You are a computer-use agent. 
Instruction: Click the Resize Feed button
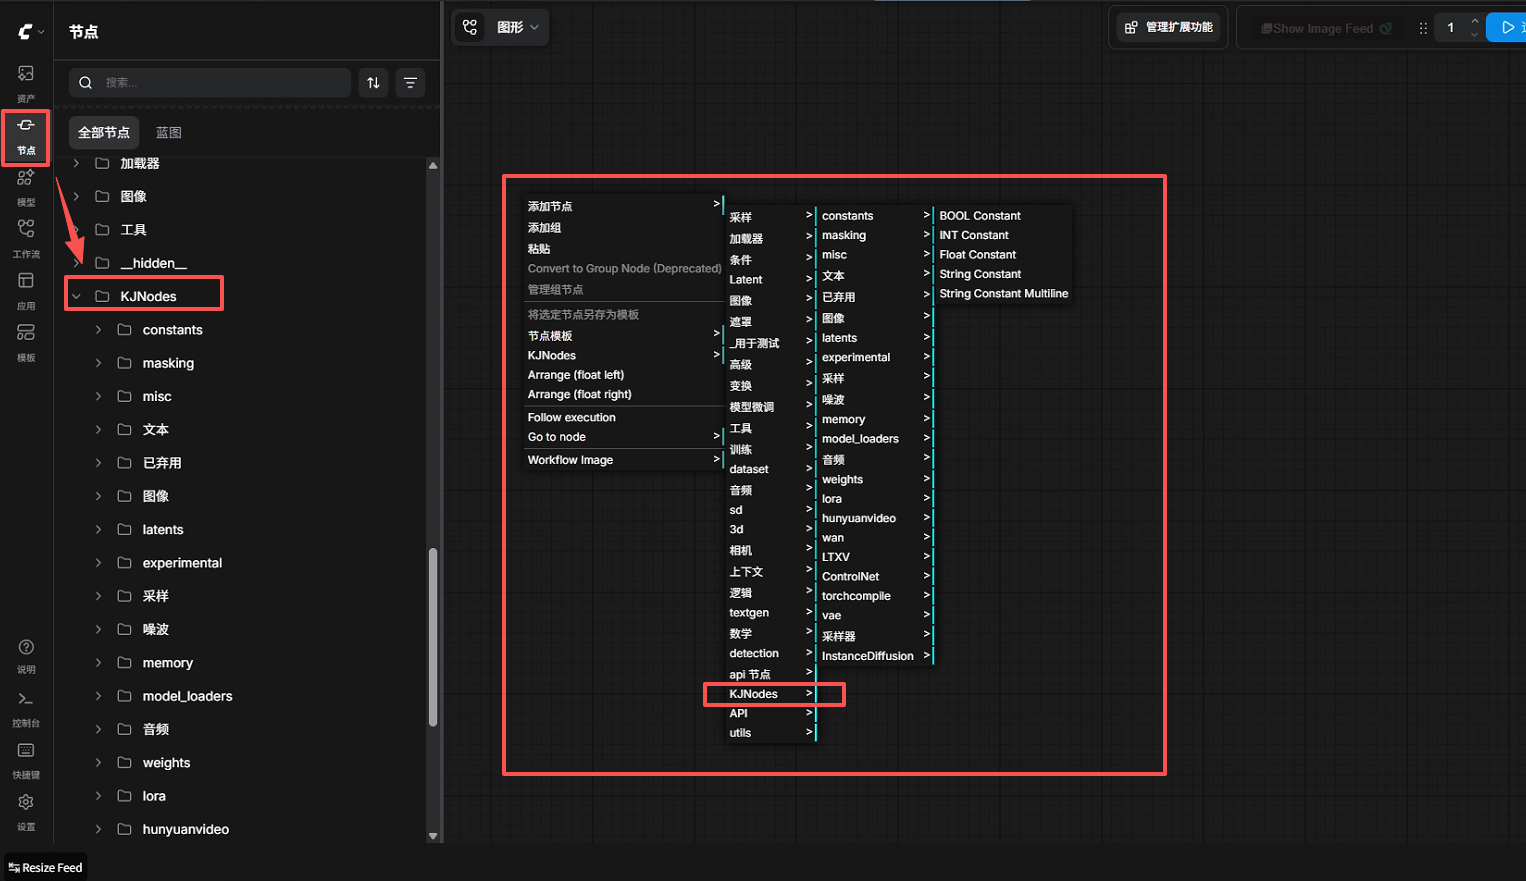[45, 868]
